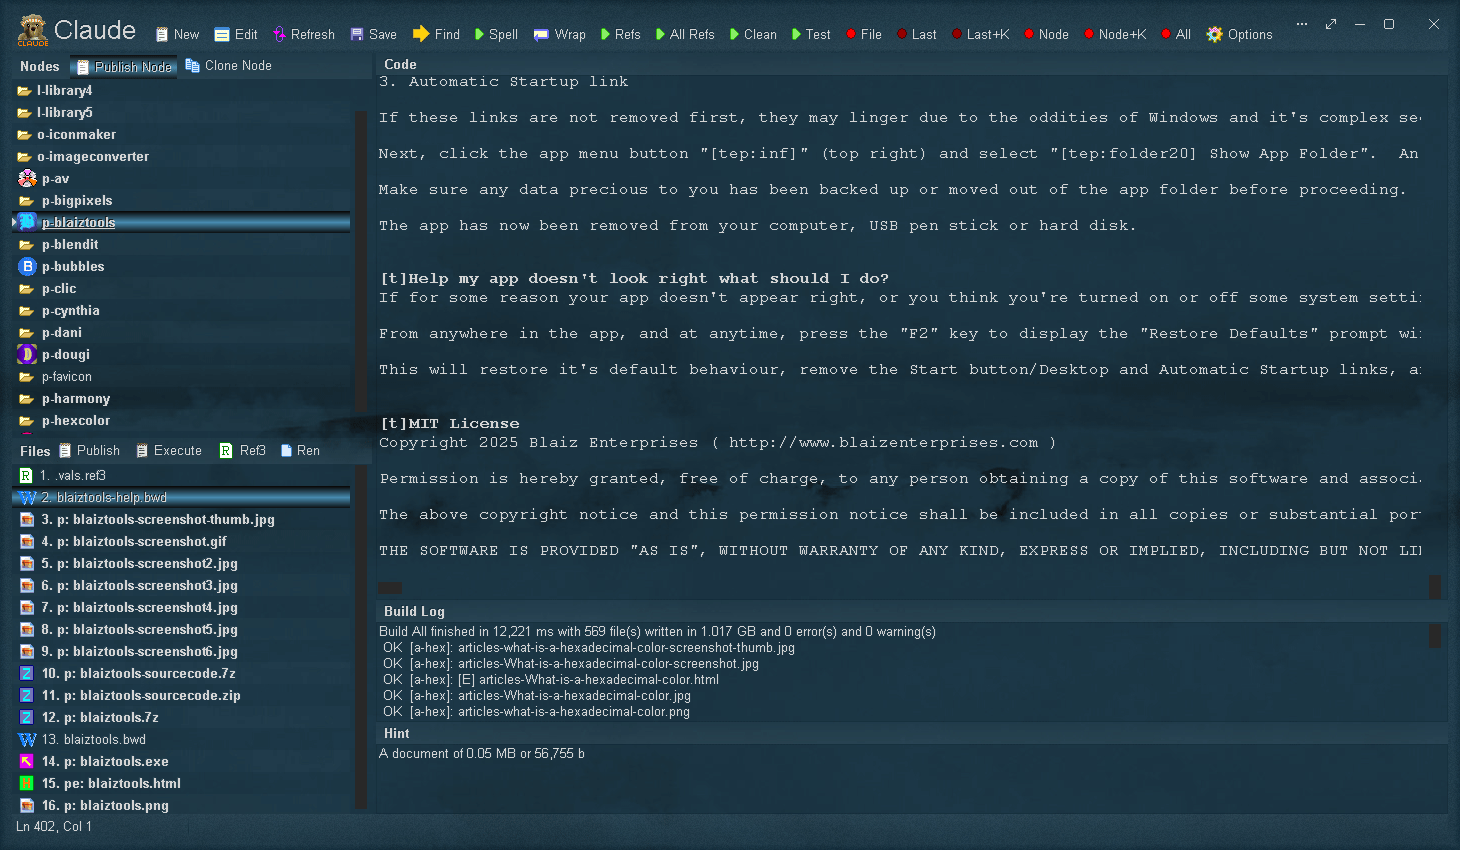Image resolution: width=1460 pixels, height=850 pixels.
Task: Open the Options gear
Action: tap(1214, 34)
